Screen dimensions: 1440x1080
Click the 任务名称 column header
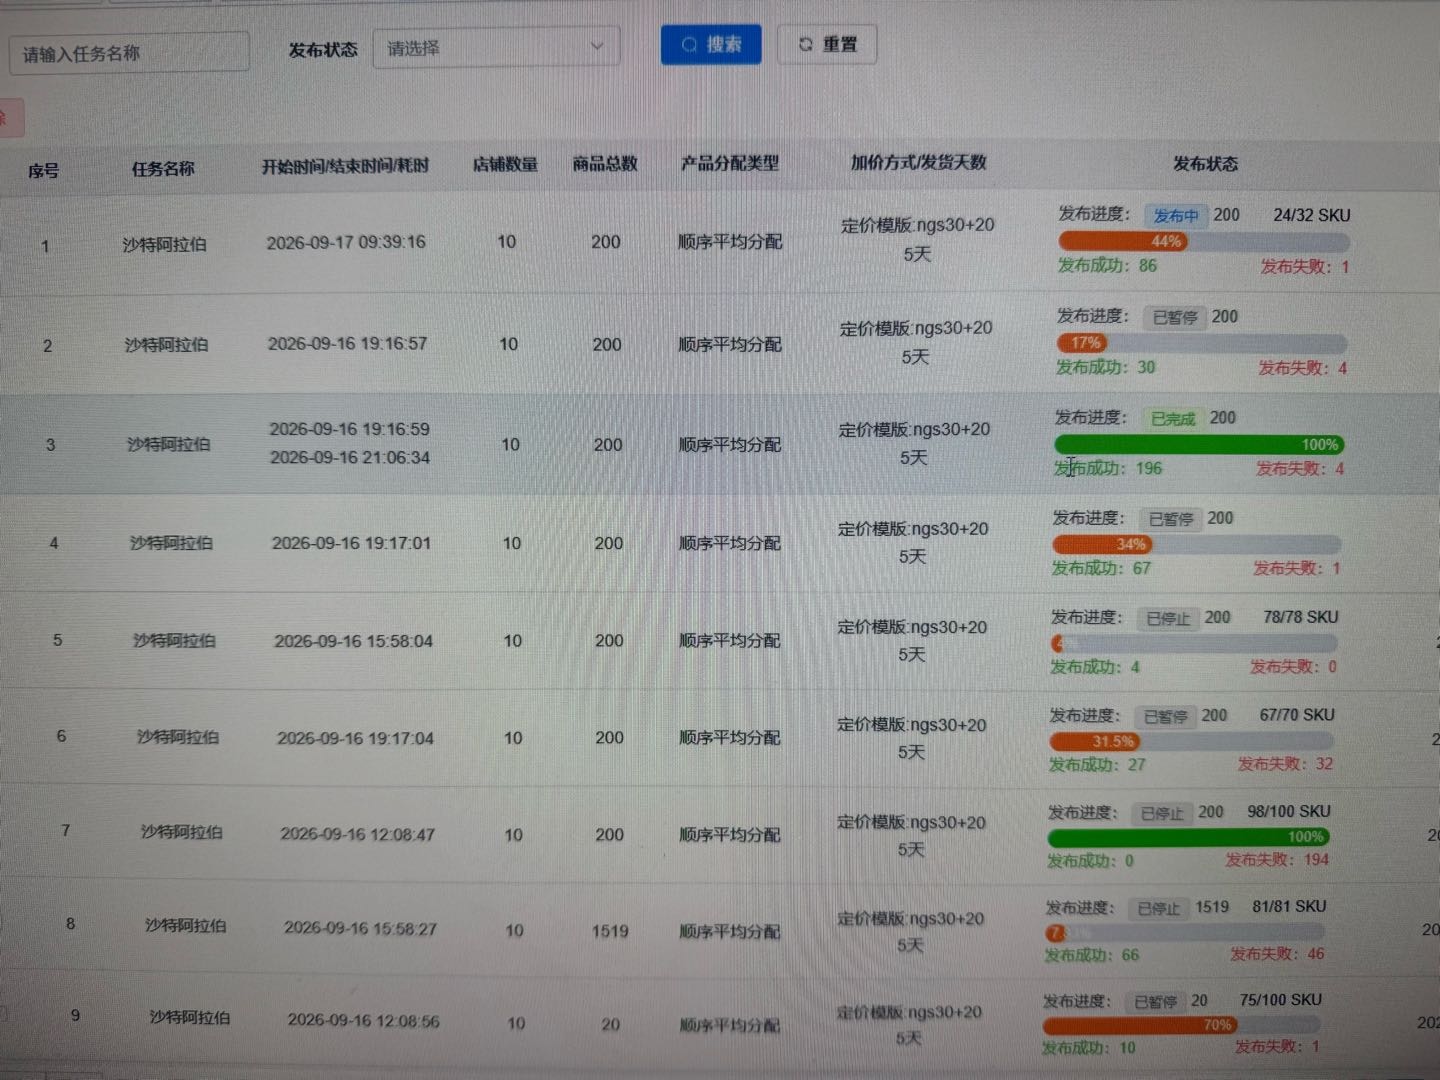coord(163,169)
